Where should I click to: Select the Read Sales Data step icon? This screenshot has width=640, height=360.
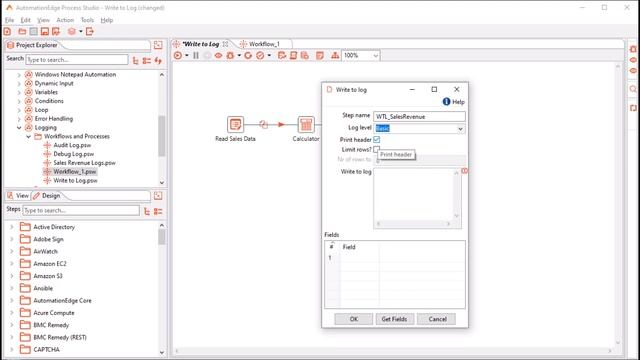236,124
